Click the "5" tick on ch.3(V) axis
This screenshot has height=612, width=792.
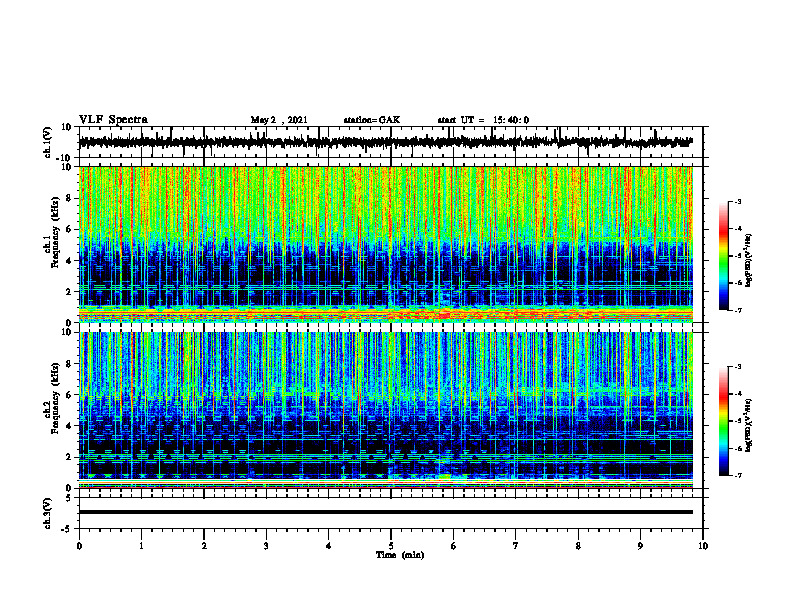[69, 498]
